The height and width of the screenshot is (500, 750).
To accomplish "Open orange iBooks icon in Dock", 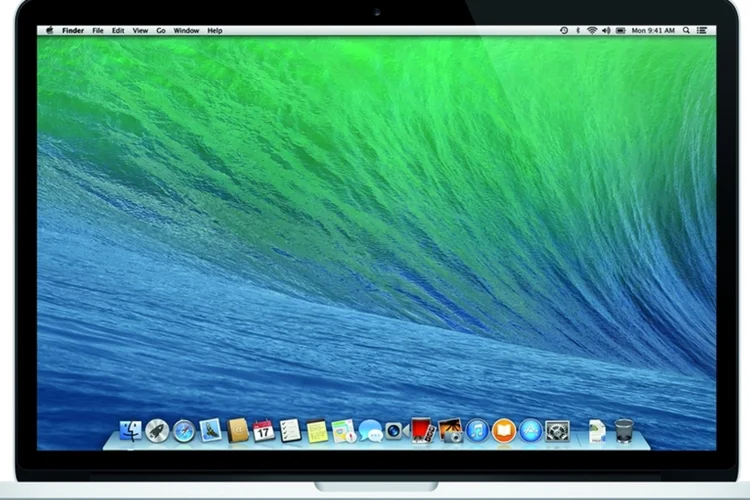I will (504, 431).
